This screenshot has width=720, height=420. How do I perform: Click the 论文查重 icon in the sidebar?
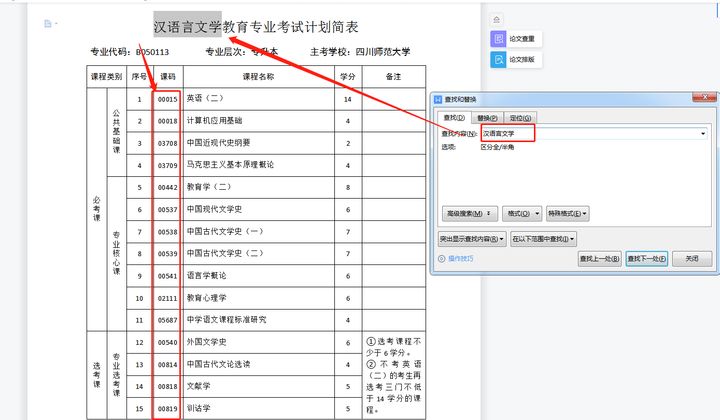[x=498, y=39]
